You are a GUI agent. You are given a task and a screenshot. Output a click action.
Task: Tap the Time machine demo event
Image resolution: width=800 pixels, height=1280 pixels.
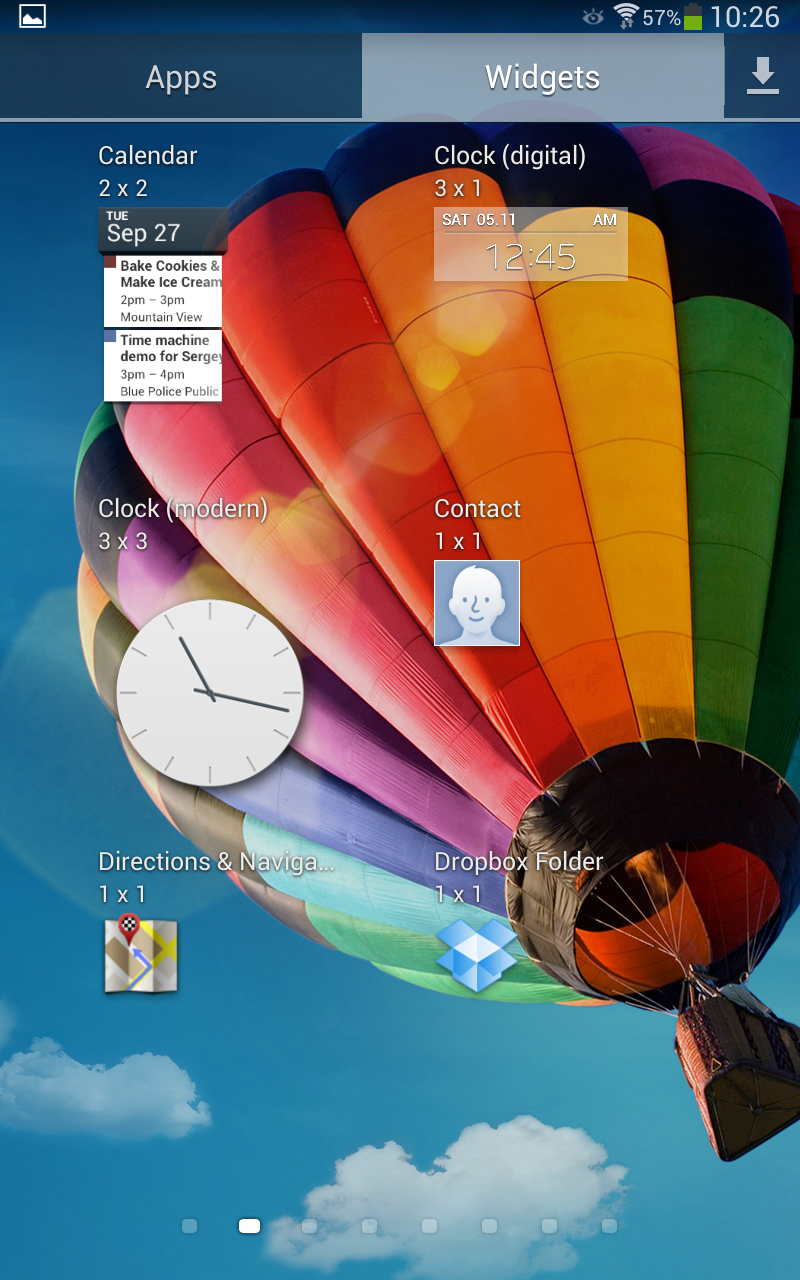pyautogui.click(x=163, y=366)
